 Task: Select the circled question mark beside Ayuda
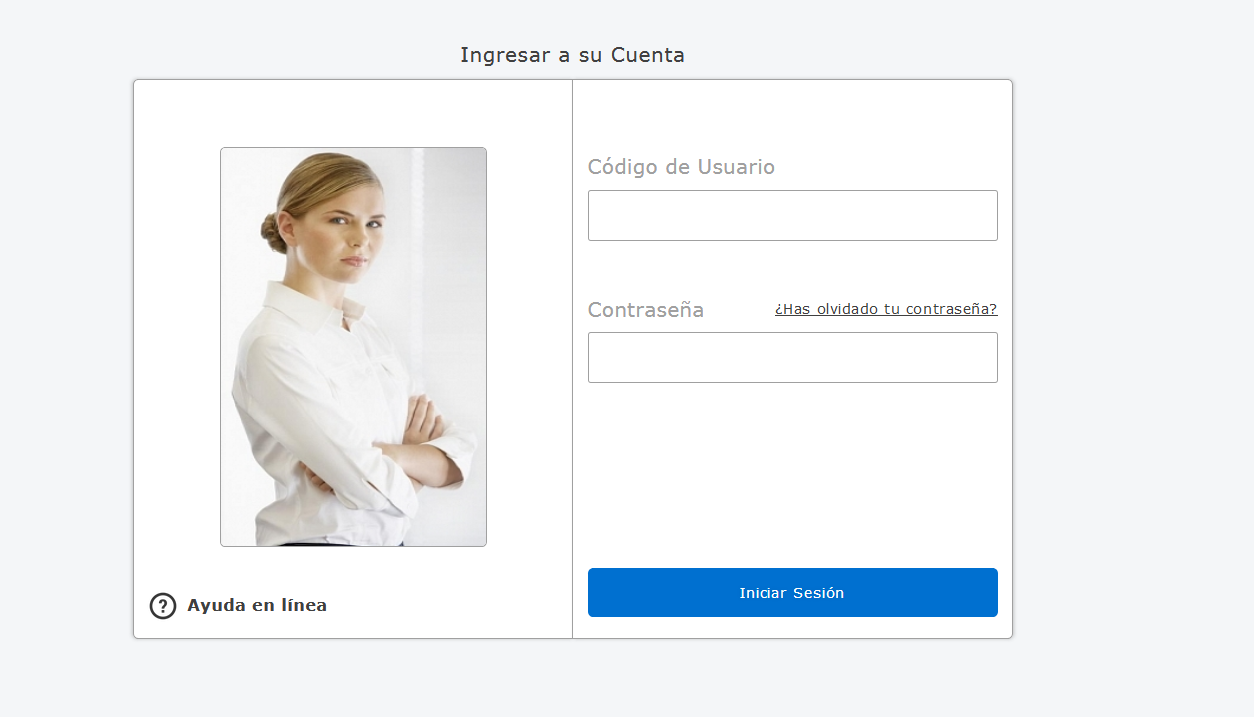point(163,606)
